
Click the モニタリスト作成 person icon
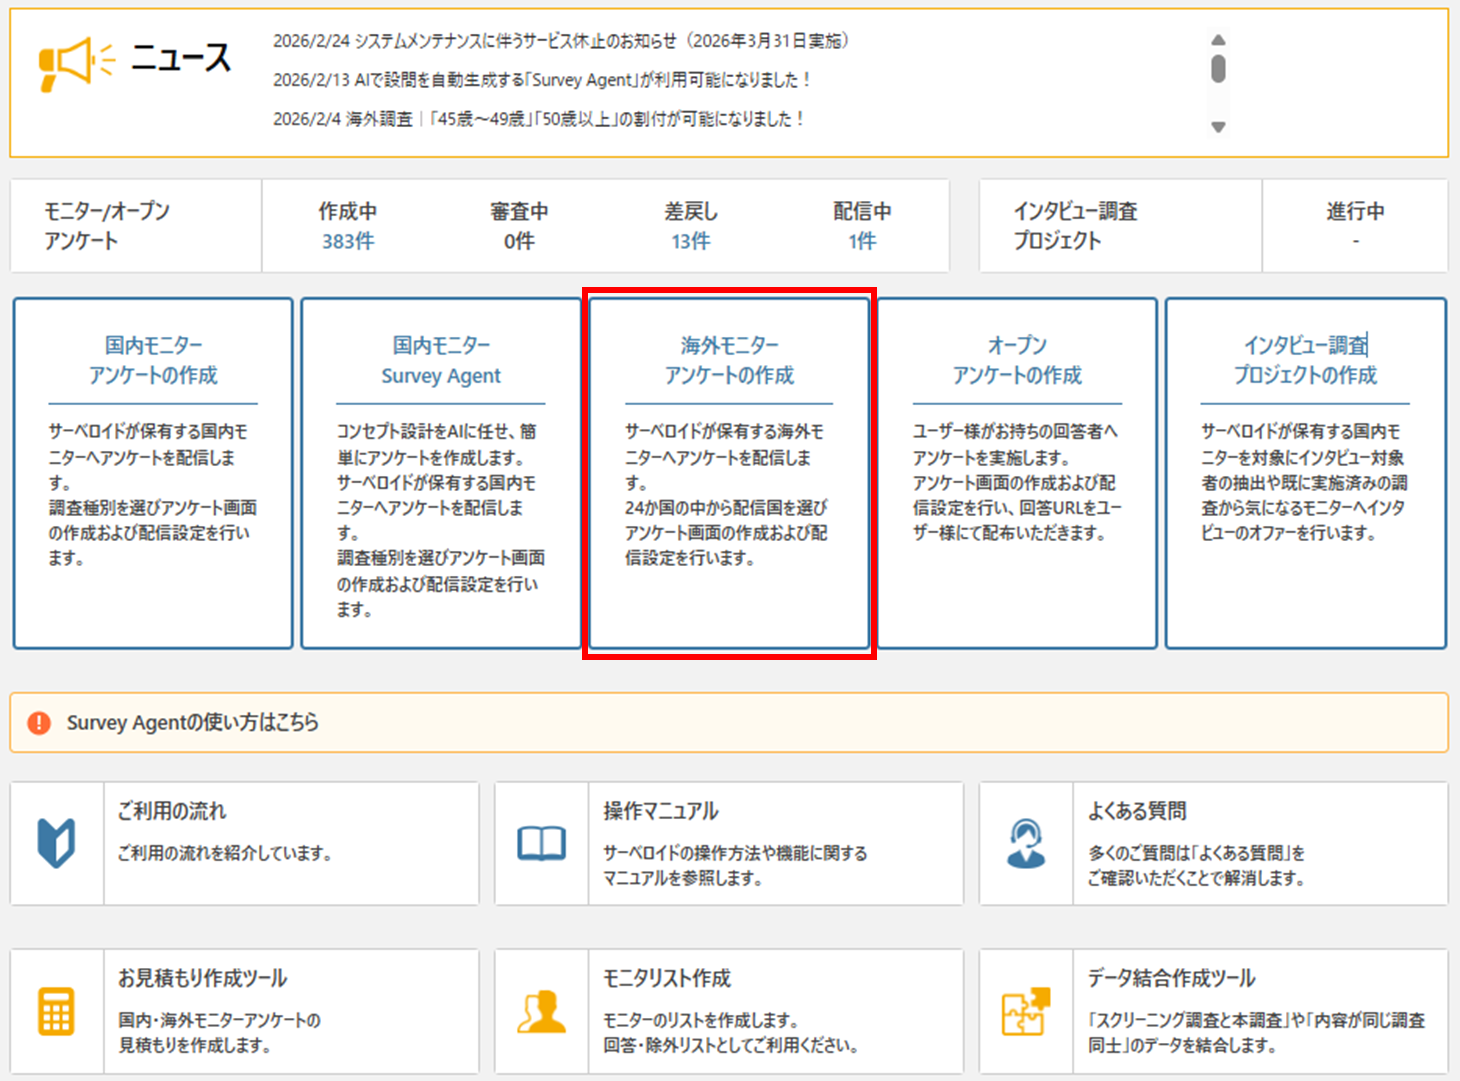[541, 1011]
